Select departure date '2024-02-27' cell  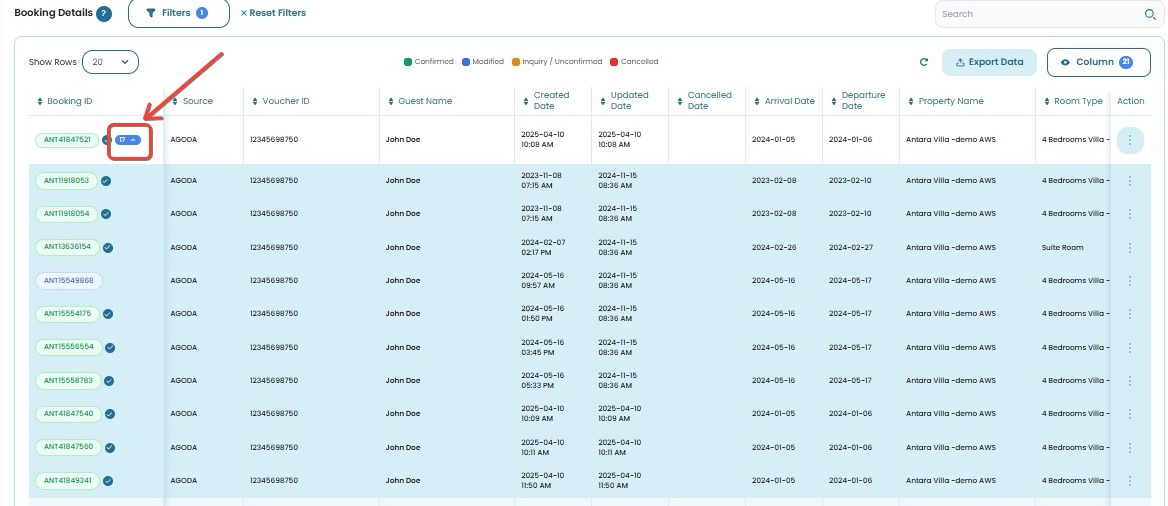(x=850, y=247)
